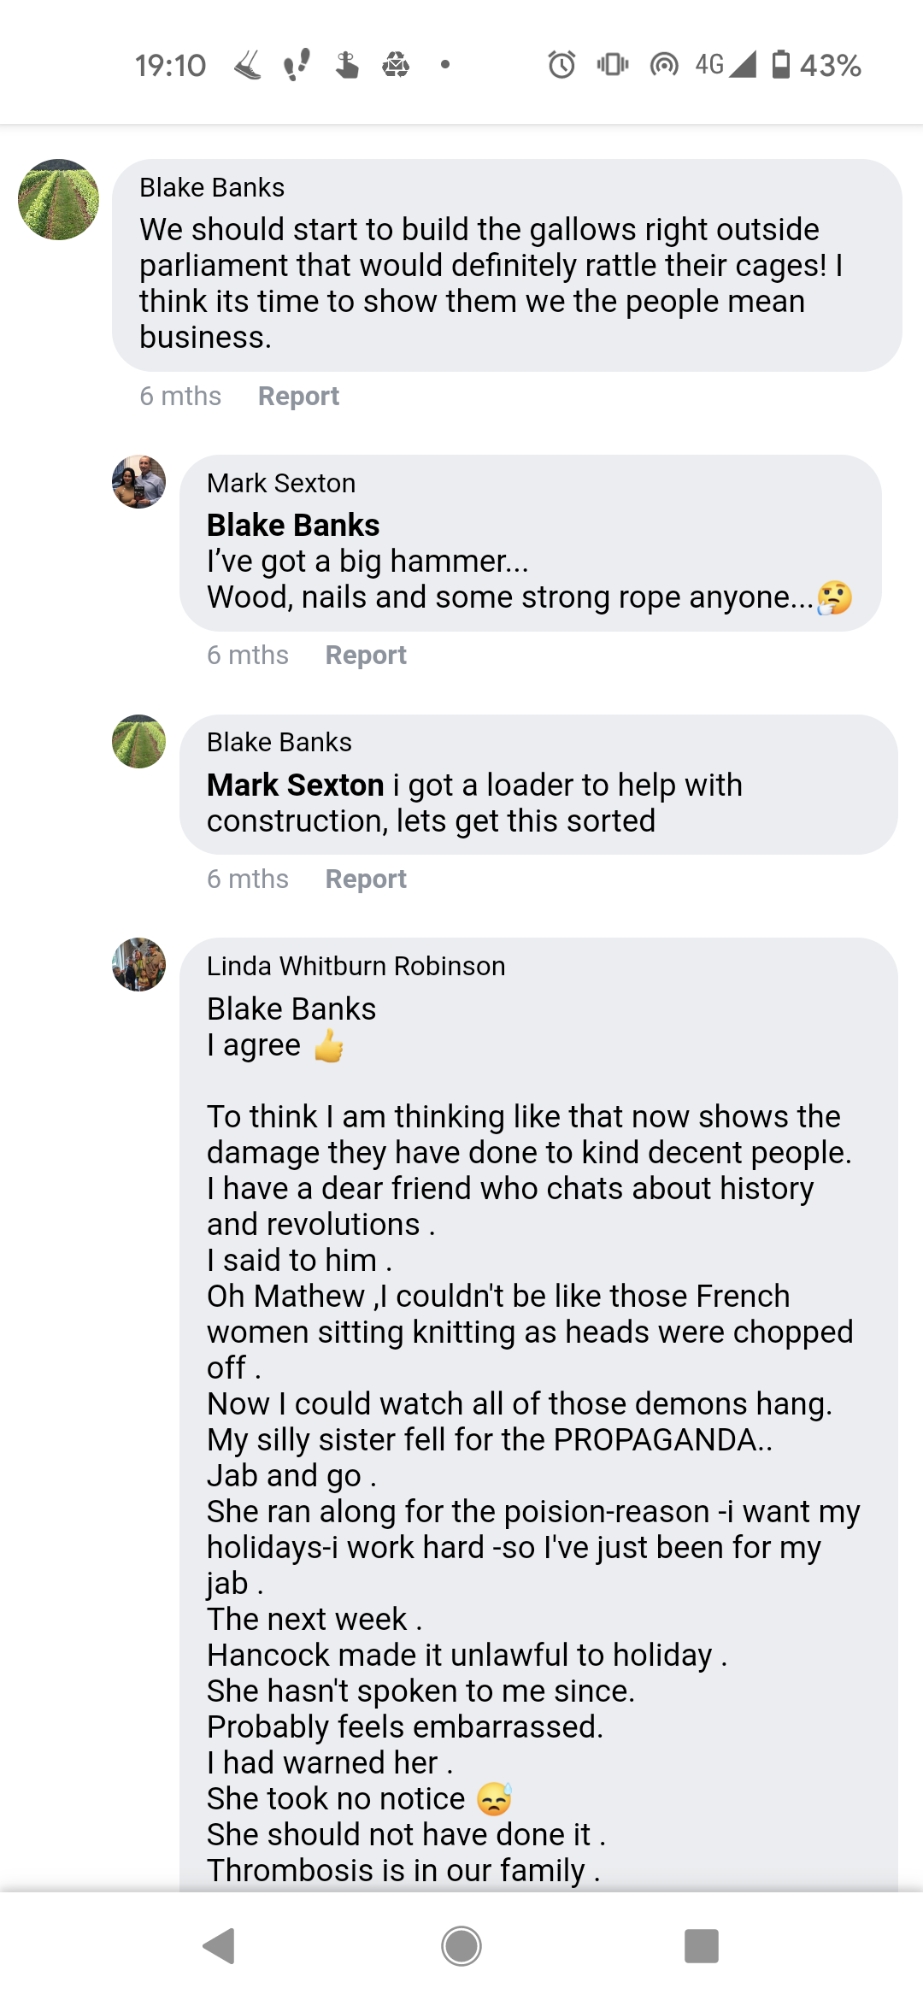923x2000 pixels.
Task: Tap the alarm clock status icon
Action: point(561,66)
